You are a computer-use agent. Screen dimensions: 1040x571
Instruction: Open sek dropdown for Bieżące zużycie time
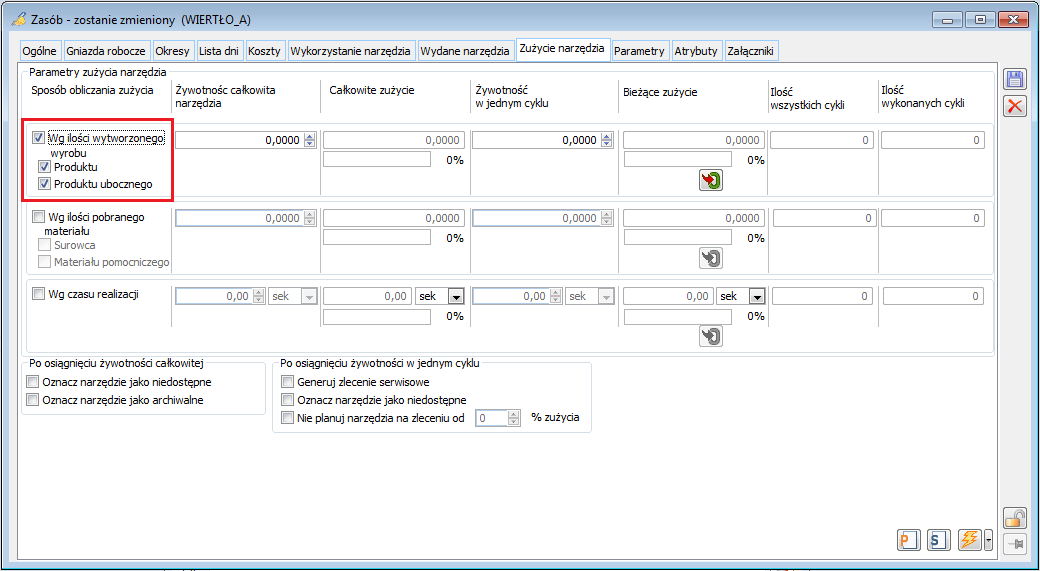tap(757, 296)
